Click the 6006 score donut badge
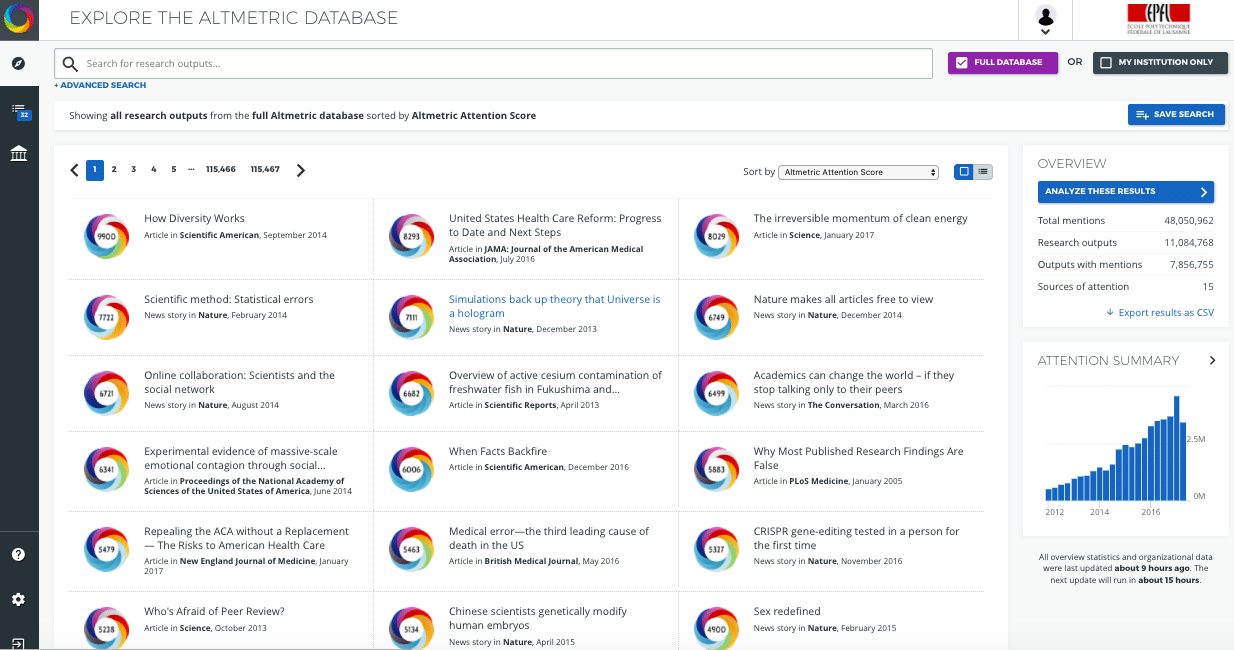 pyautogui.click(x=411, y=469)
